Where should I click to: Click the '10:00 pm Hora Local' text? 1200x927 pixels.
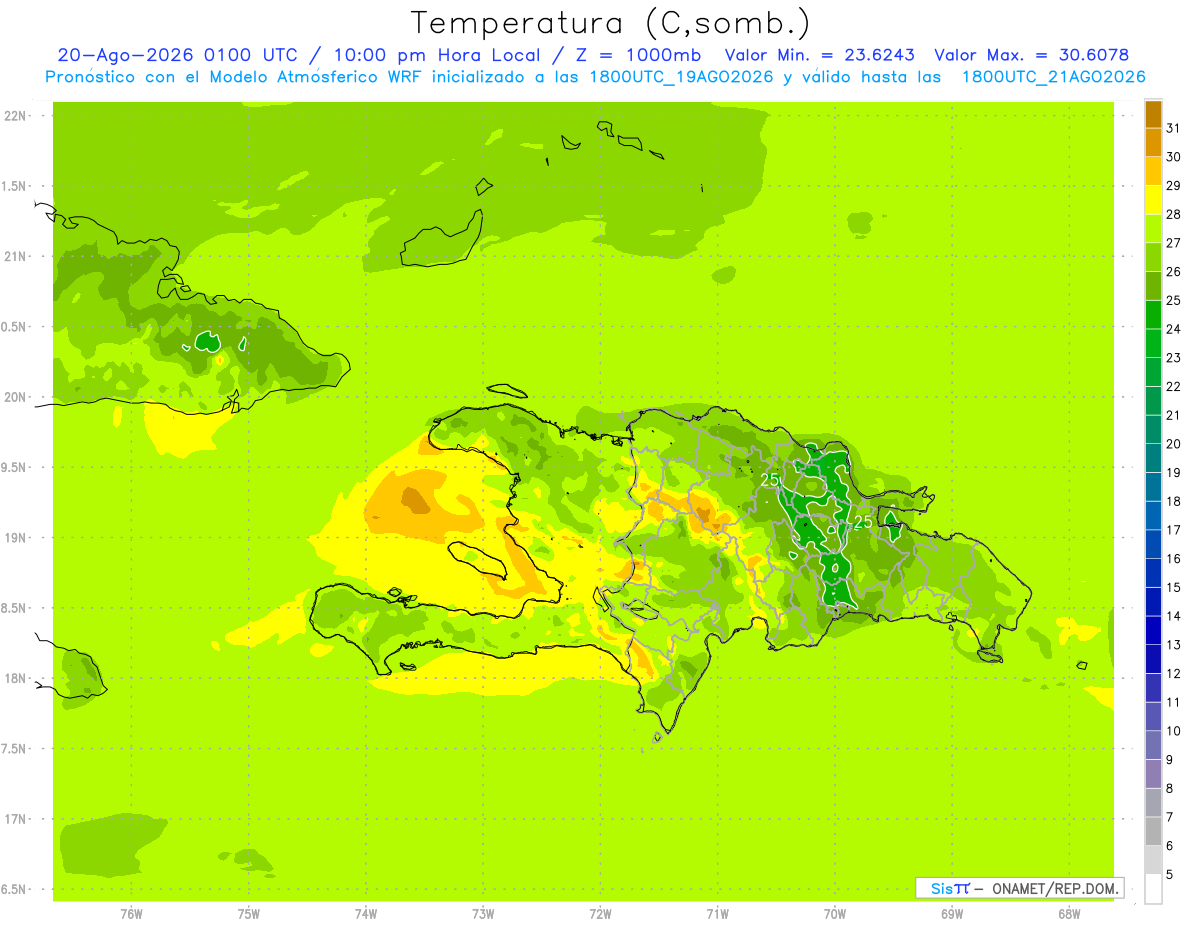coord(440,55)
